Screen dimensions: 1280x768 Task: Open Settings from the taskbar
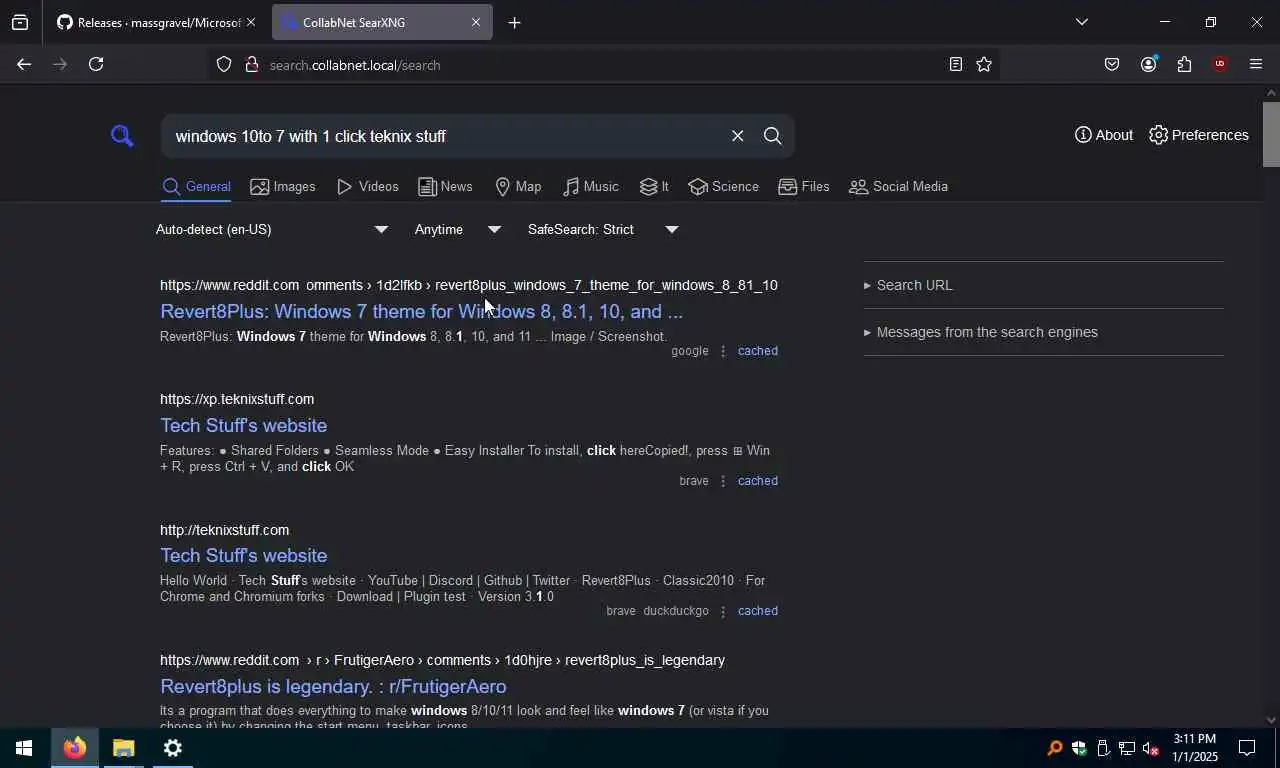[172, 748]
